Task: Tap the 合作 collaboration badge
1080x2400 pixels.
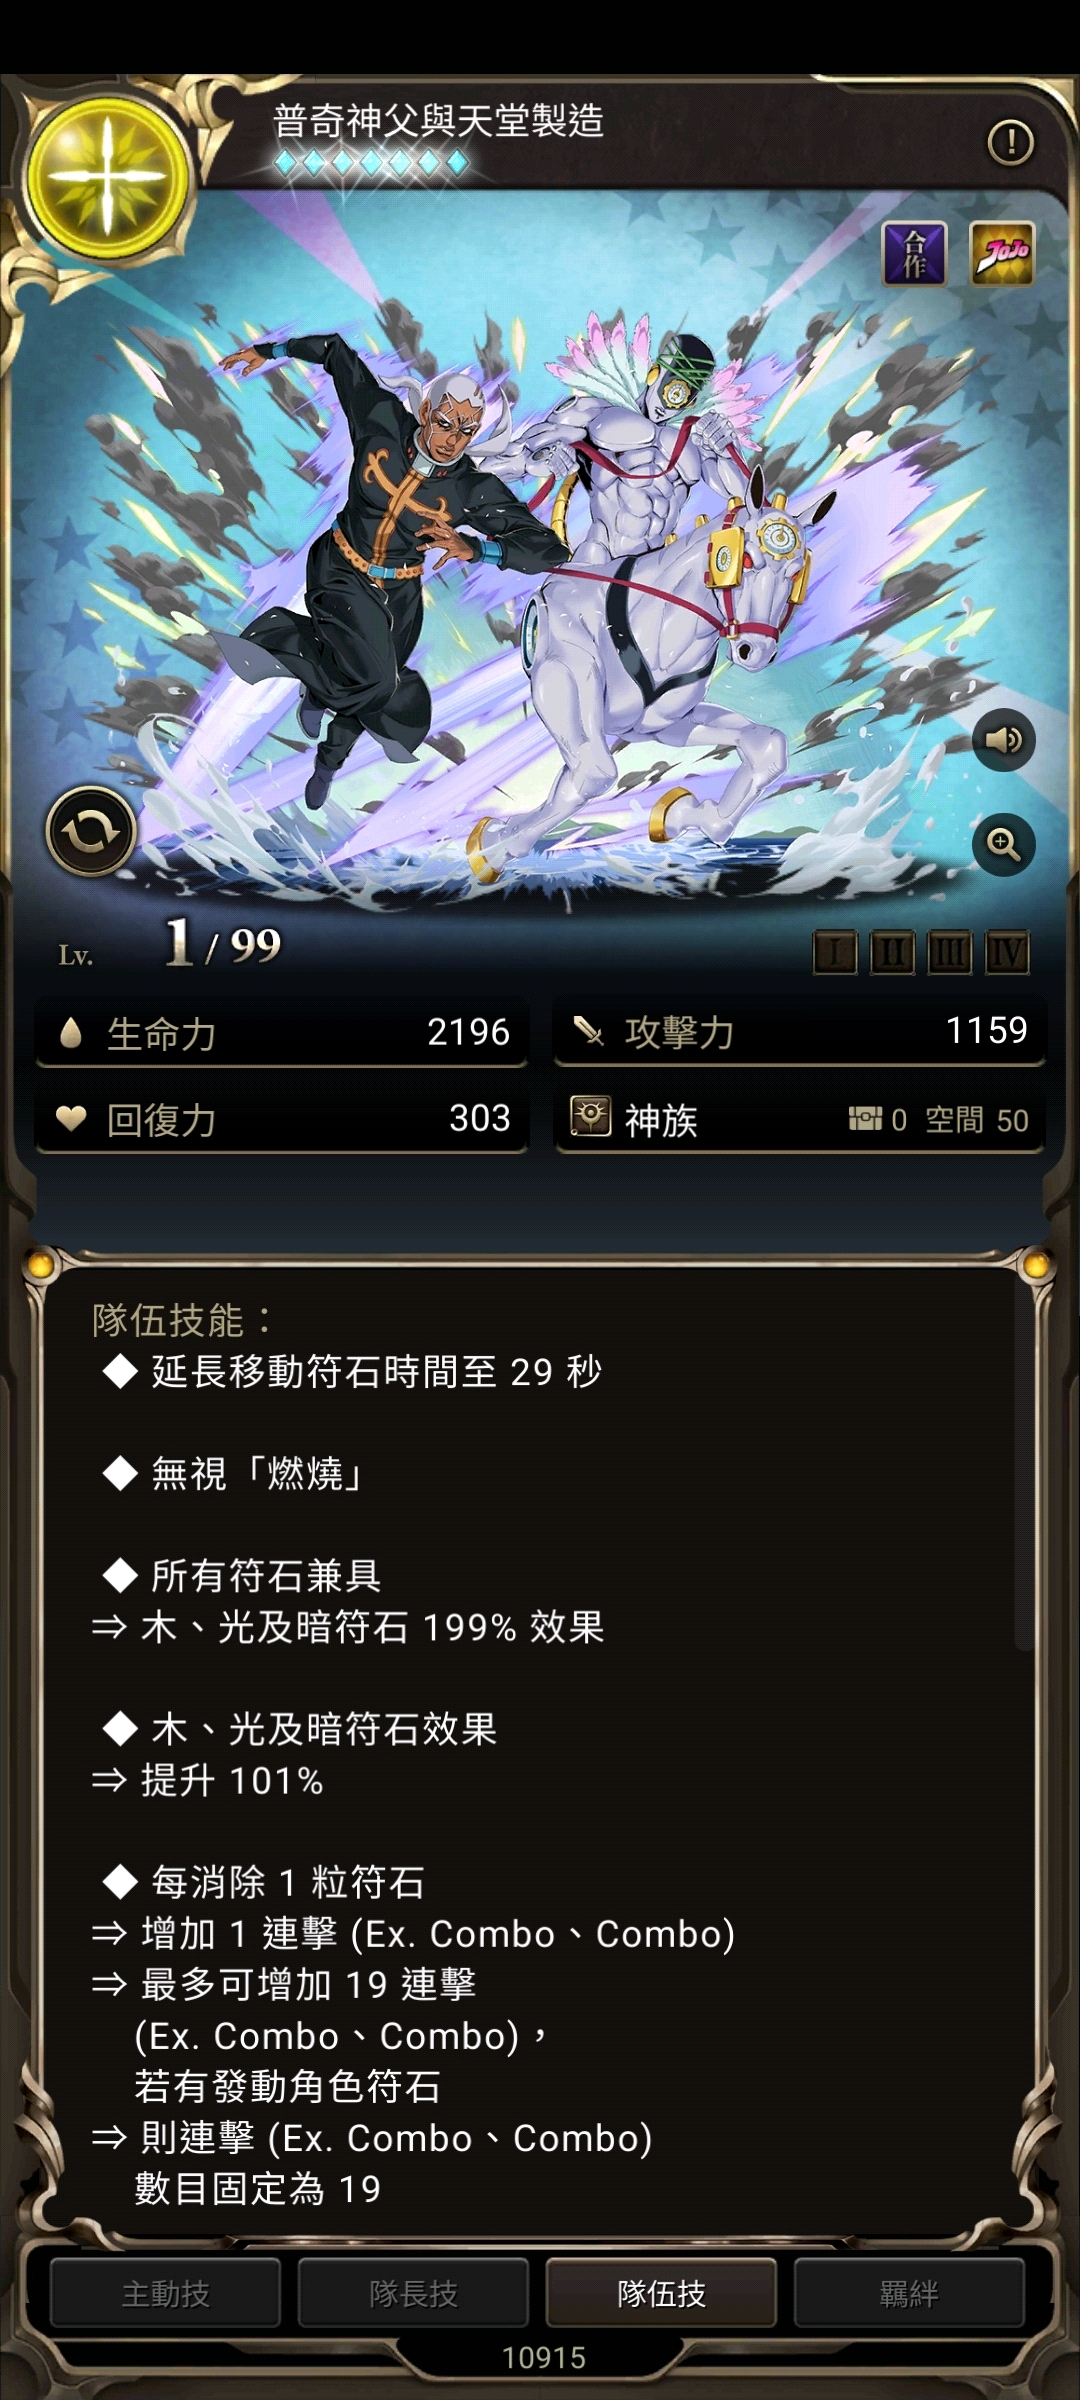Action: [914, 253]
